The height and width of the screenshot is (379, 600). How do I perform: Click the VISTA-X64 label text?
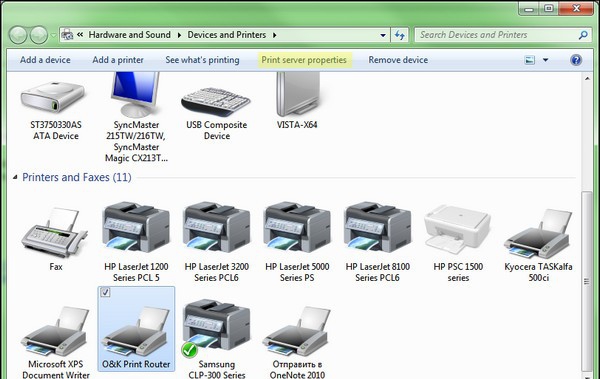(297, 125)
